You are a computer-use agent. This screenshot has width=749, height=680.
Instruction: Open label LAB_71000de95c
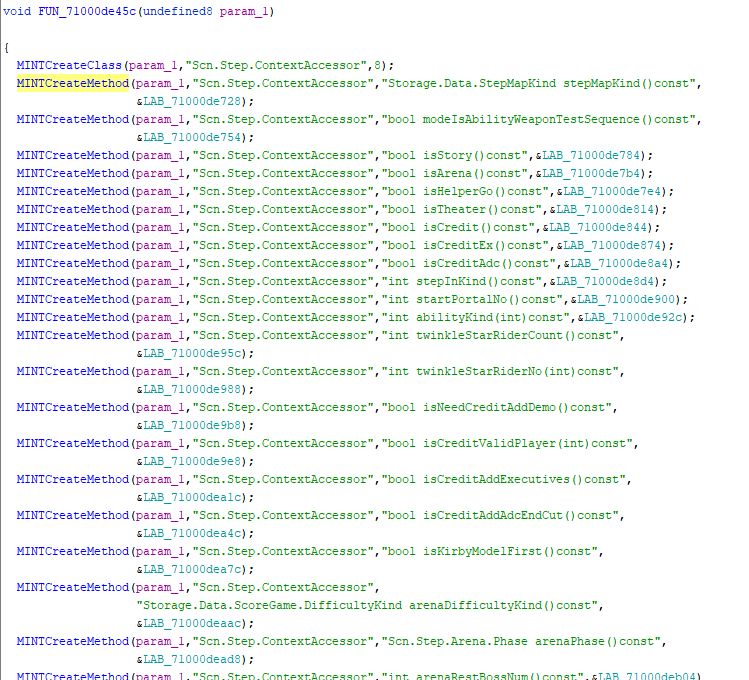click(192, 353)
